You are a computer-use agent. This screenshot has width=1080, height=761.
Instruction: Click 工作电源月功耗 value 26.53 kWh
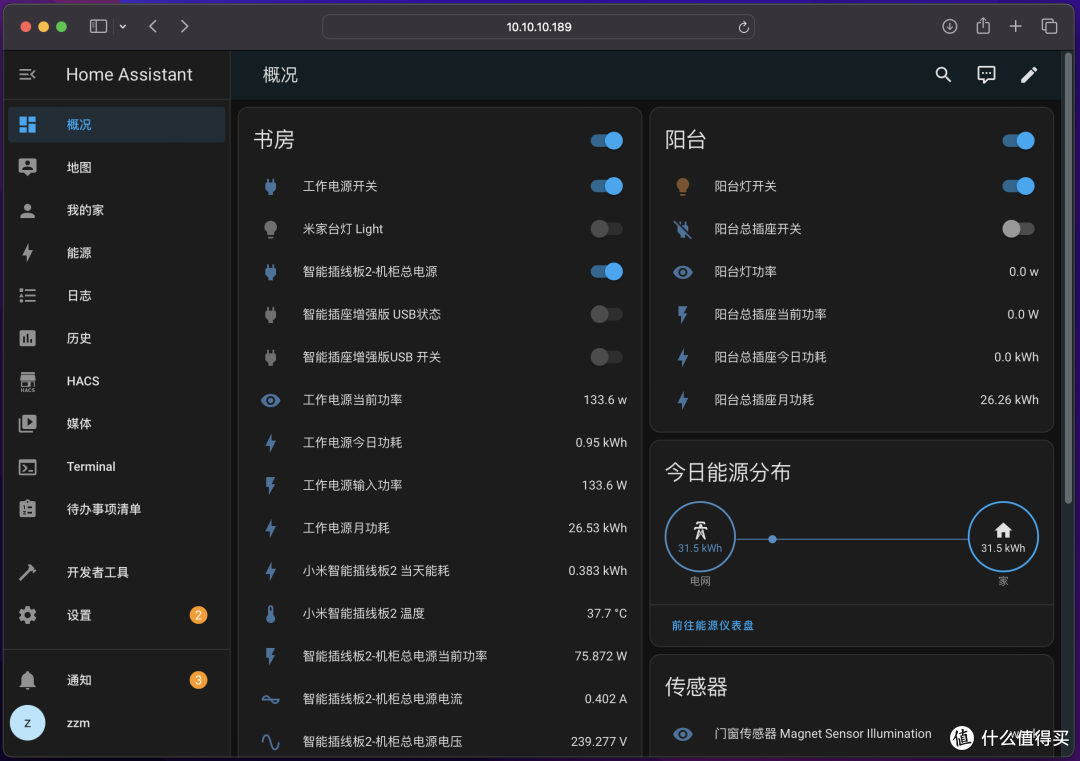coord(597,528)
